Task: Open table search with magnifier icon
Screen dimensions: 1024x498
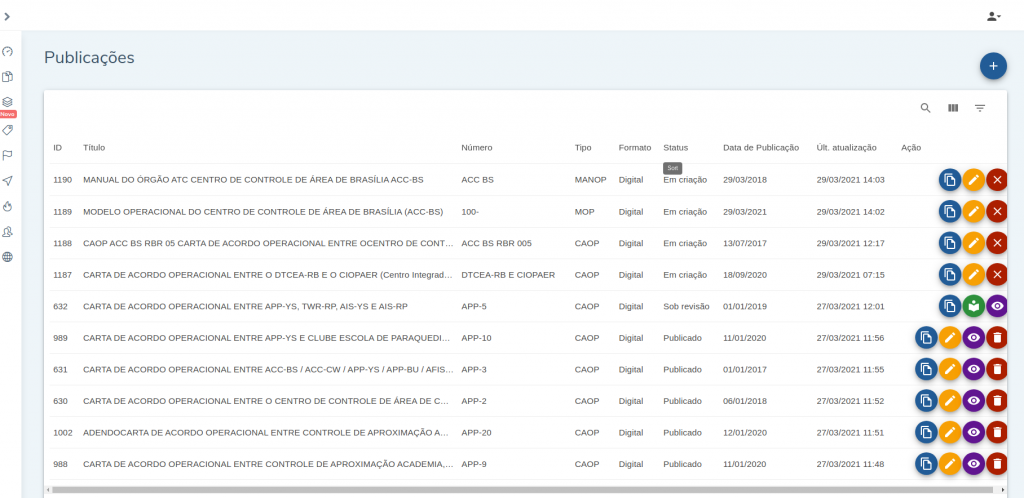Action: (925, 108)
